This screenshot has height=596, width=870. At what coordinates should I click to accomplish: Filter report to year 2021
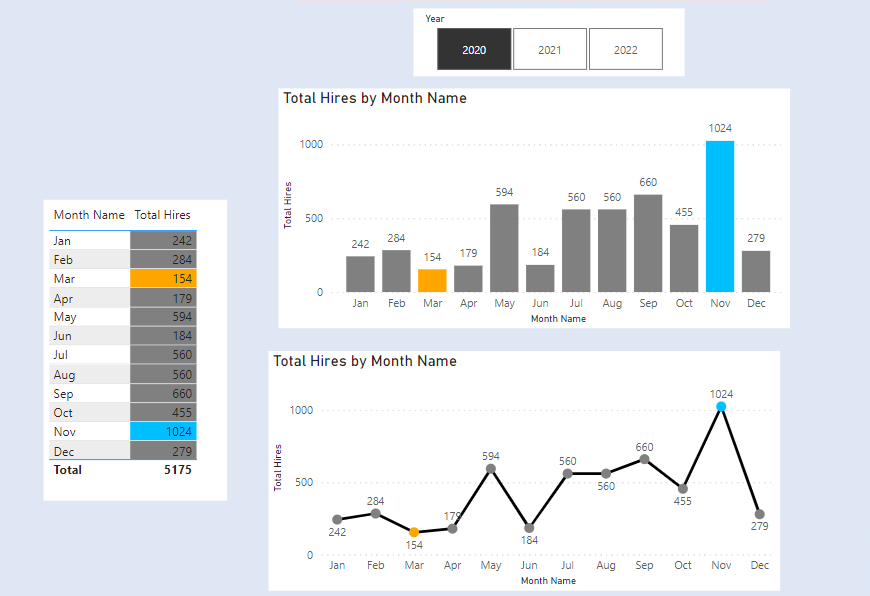click(549, 50)
